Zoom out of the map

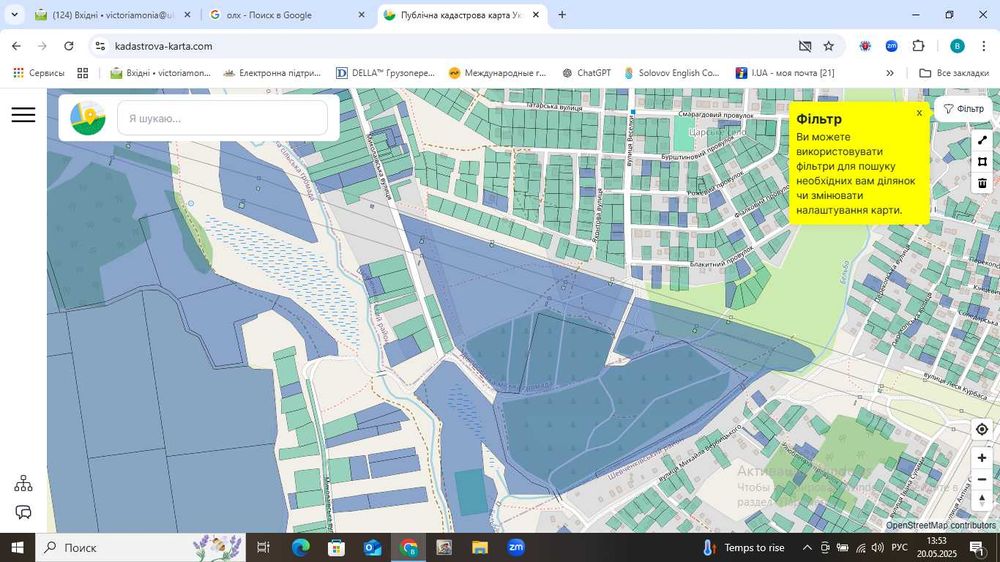[982, 478]
